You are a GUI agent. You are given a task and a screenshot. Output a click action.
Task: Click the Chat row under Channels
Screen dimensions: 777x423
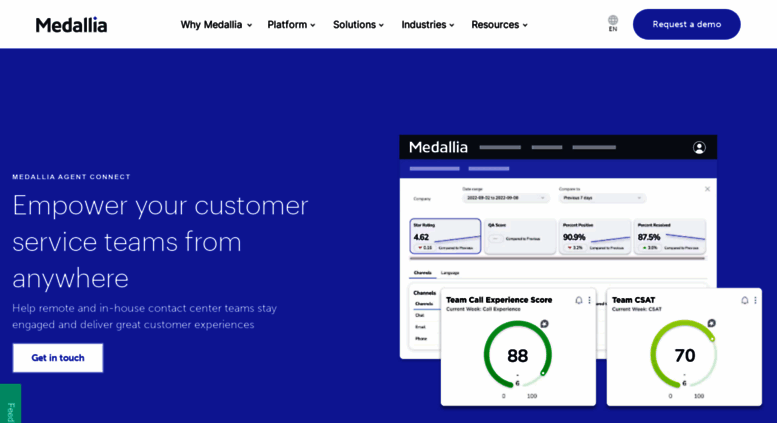click(x=420, y=316)
